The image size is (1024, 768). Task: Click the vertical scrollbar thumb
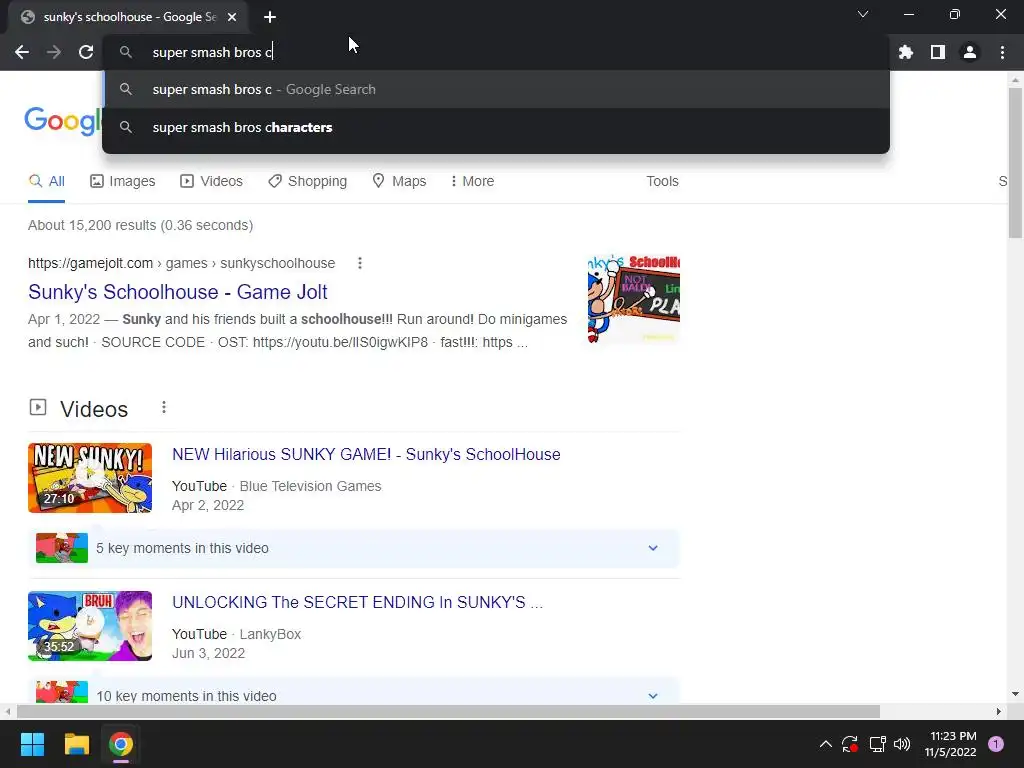click(1015, 163)
